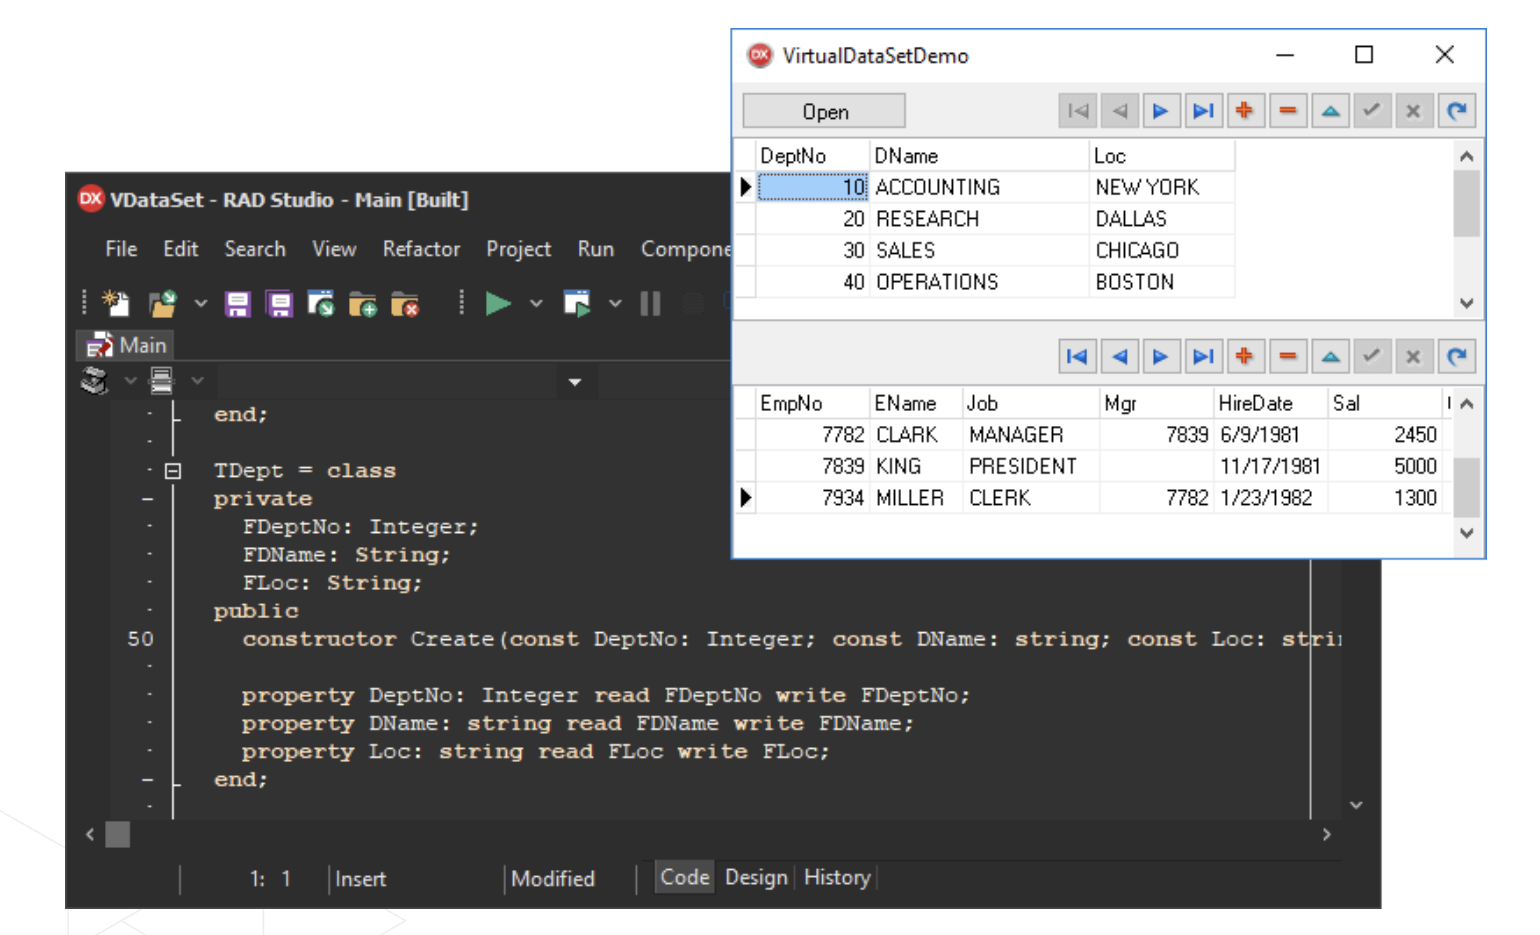Screen dimensions: 1540x935
Task: Select the CLERK job cell for MILLER
Action: [1031, 498]
